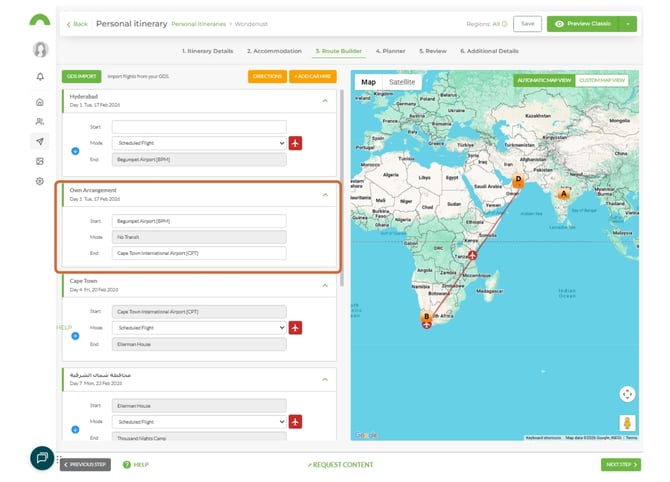Click the airplane marker on the flight route
670x482 pixels.
click(472, 256)
